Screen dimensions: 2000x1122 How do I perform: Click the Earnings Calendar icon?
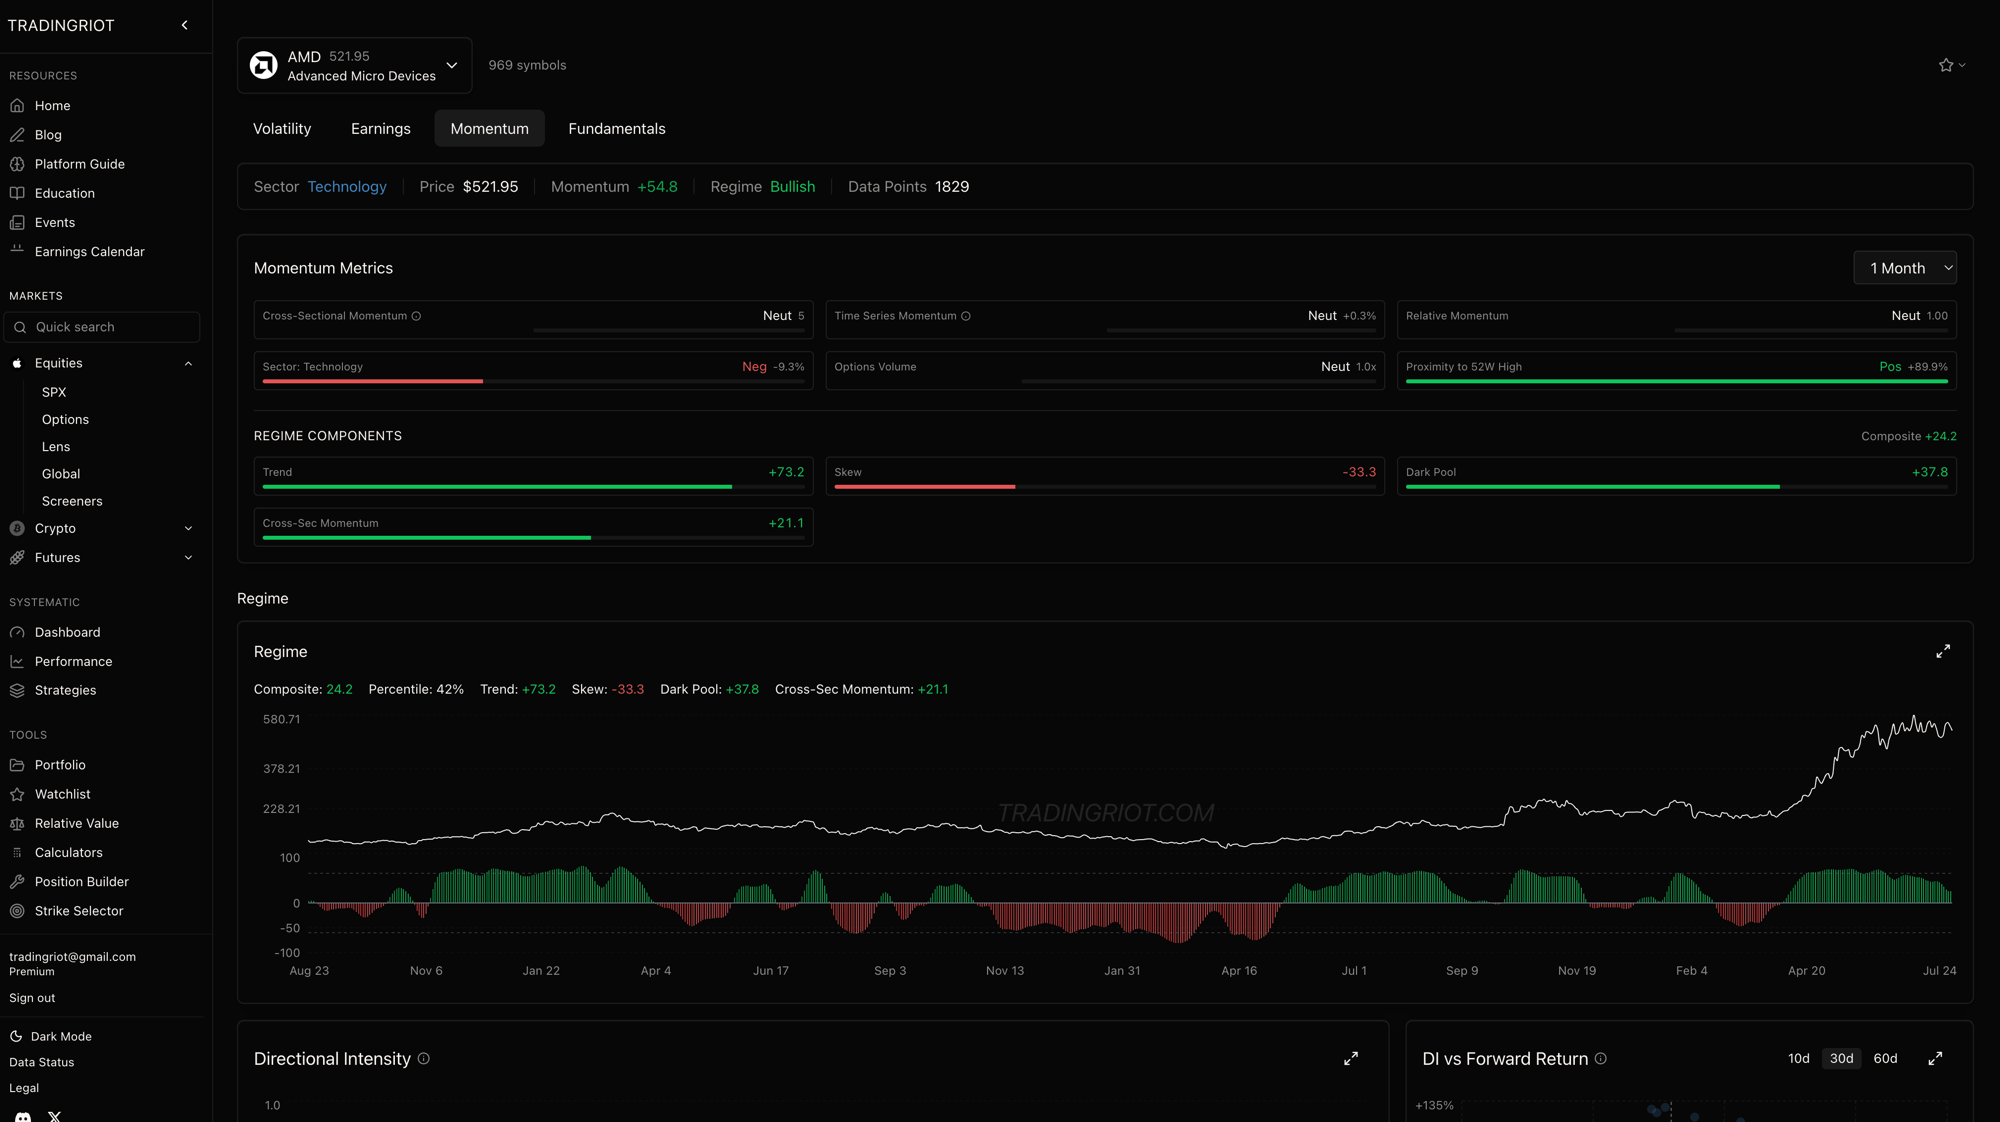point(17,251)
